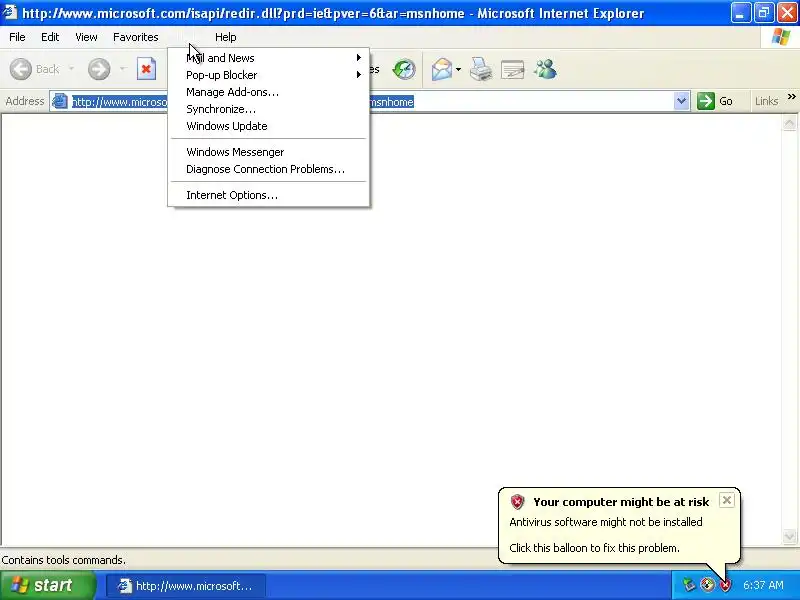Screen dimensions: 800x600
Task: Open the View menu
Action: coord(86,37)
